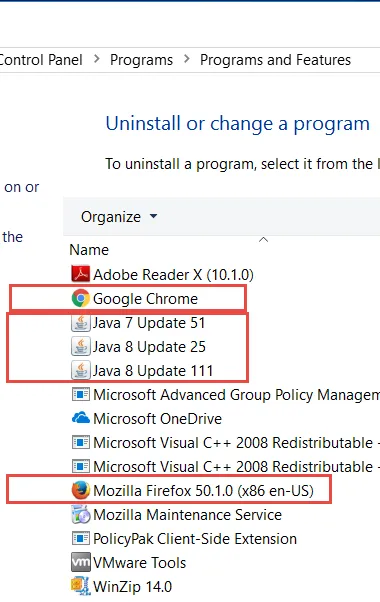Click the Mozilla Maintenance Service icon
Image resolution: width=380 pixels, height=602 pixels.
[x=81, y=514]
